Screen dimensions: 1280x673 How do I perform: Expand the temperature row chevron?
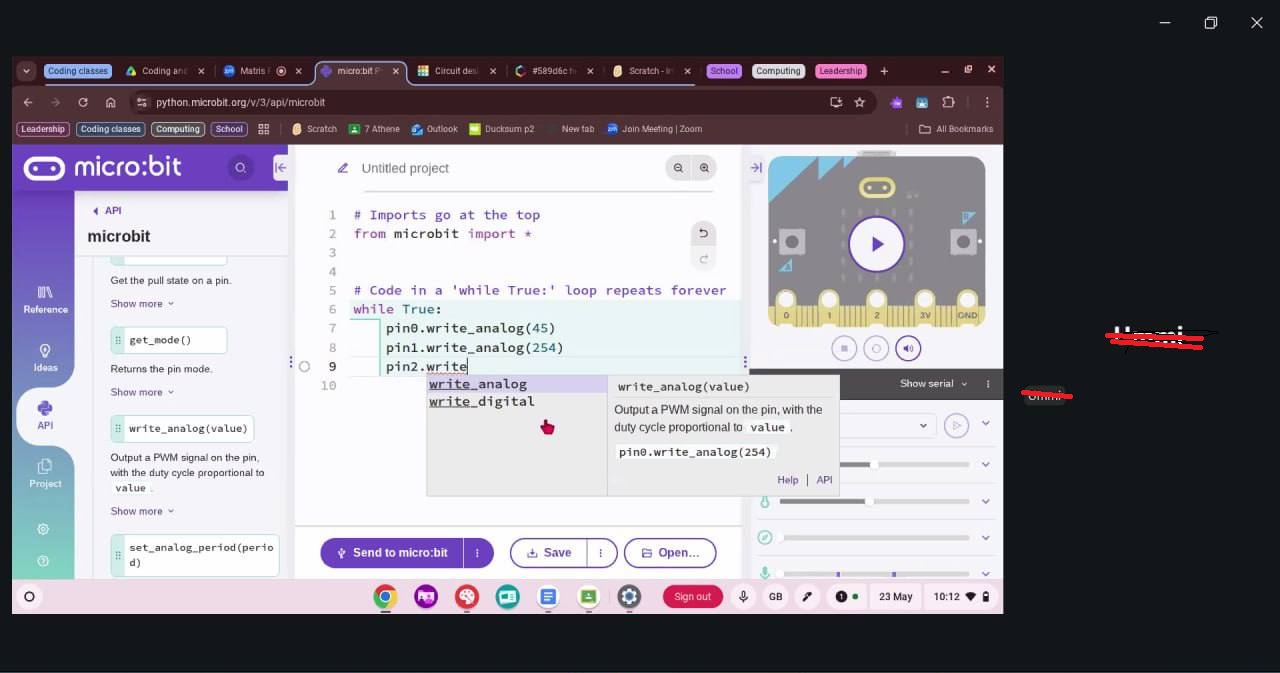point(986,501)
